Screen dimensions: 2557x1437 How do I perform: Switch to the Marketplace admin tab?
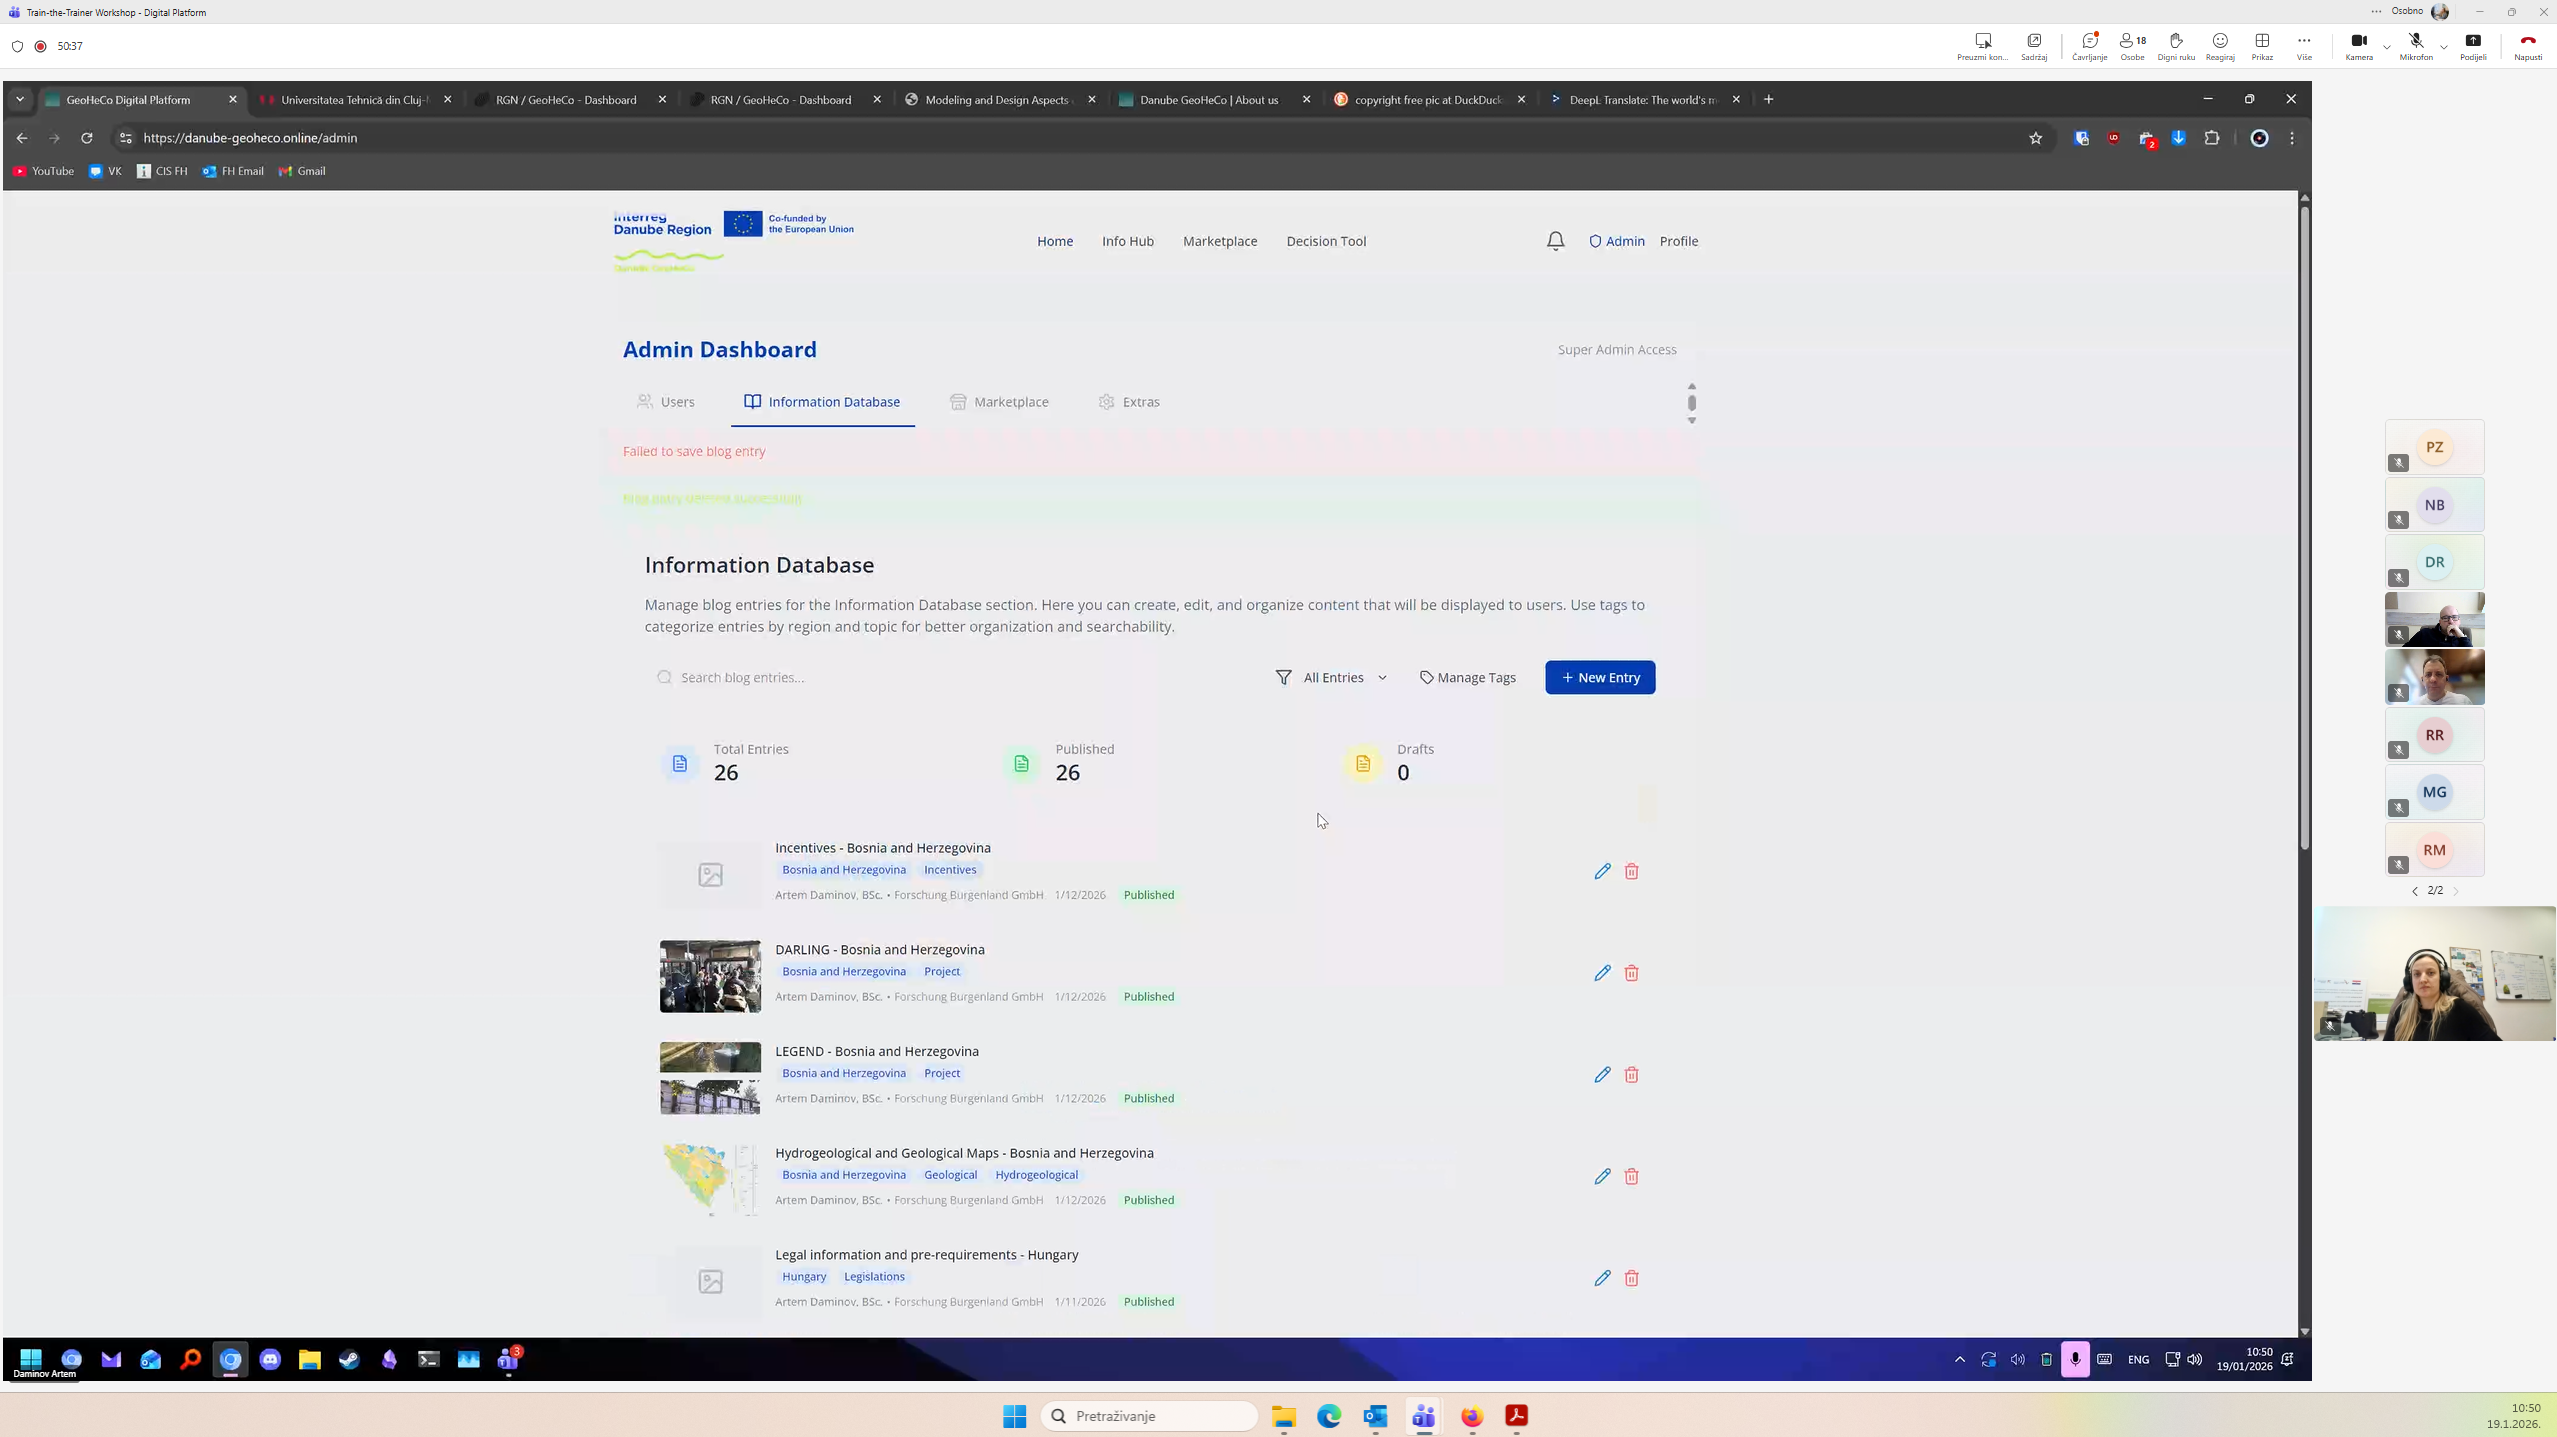click(998, 402)
